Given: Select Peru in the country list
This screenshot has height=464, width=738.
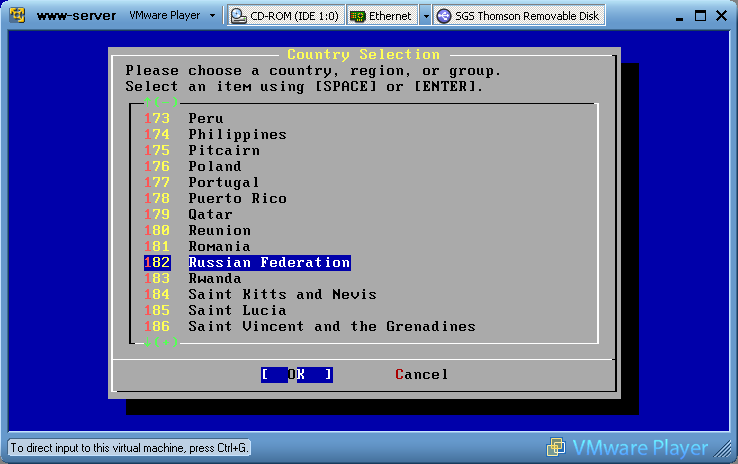Looking at the screenshot, I should pyautogui.click(x=206, y=118).
